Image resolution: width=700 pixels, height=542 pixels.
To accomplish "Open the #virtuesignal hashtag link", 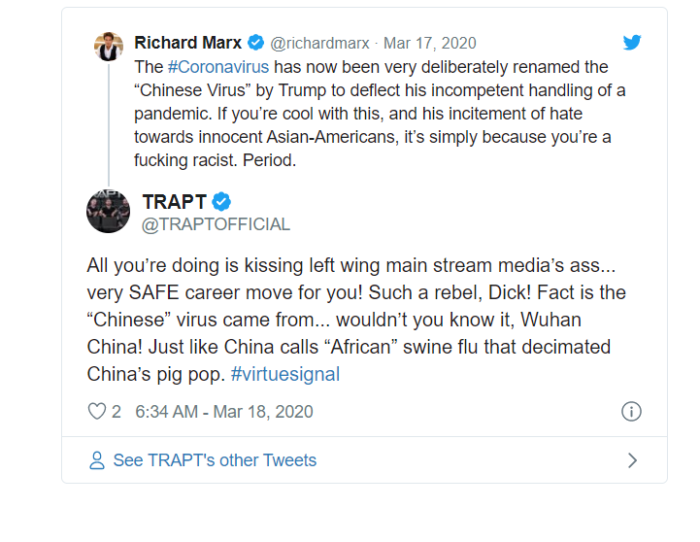I will point(284,374).
